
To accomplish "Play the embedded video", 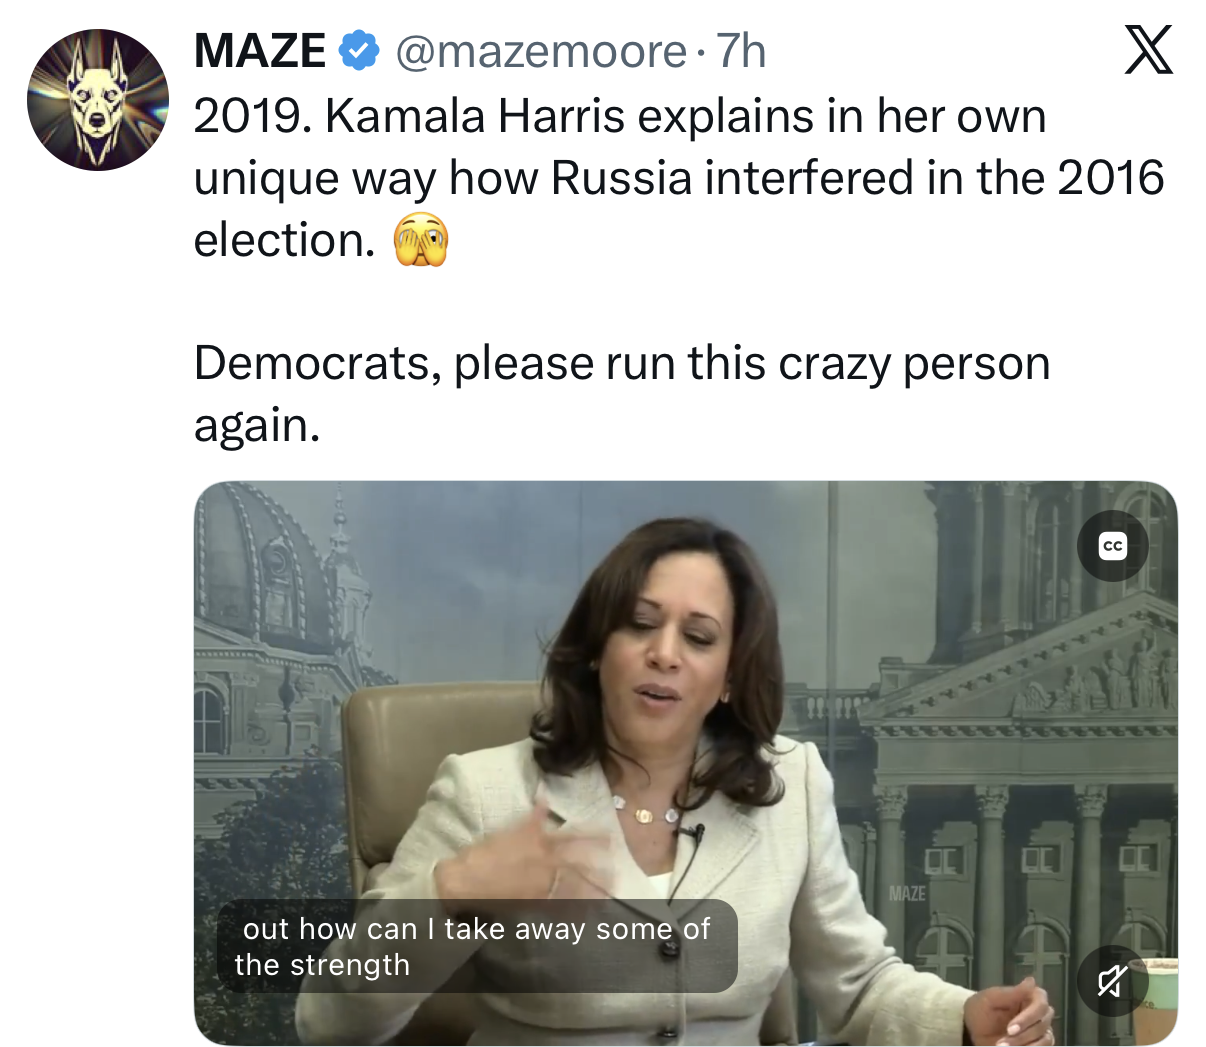I will [x=685, y=762].
